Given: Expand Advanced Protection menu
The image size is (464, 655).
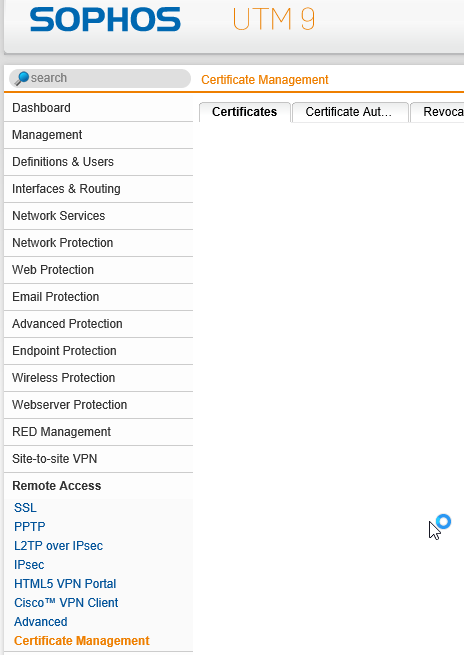Looking at the screenshot, I should (x=99, y=324).
